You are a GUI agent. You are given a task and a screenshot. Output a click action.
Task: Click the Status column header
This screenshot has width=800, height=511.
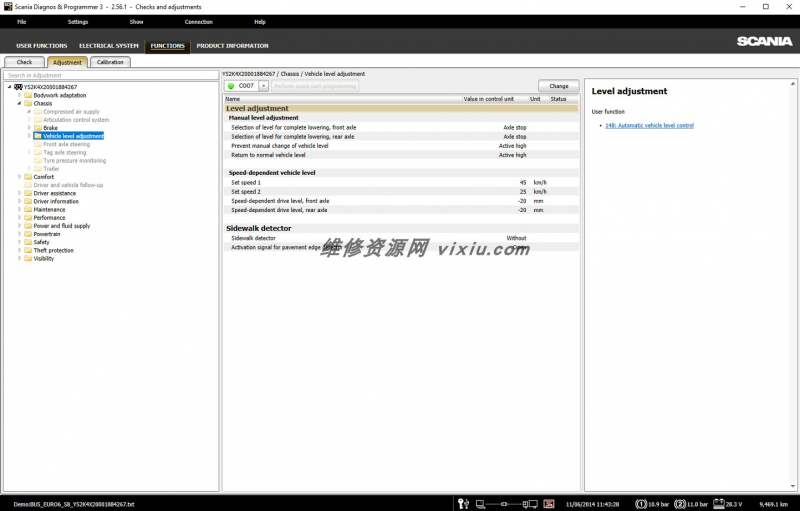tap(558, 99)
